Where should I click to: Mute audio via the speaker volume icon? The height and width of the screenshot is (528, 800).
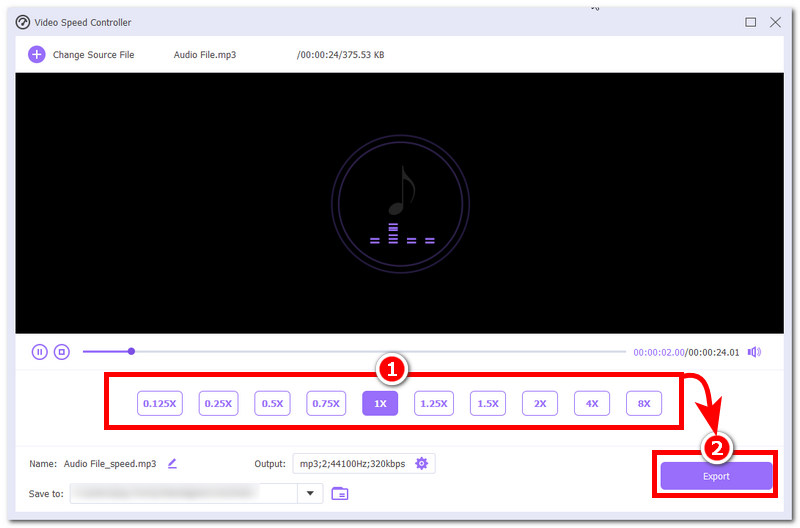pos(754,352)
